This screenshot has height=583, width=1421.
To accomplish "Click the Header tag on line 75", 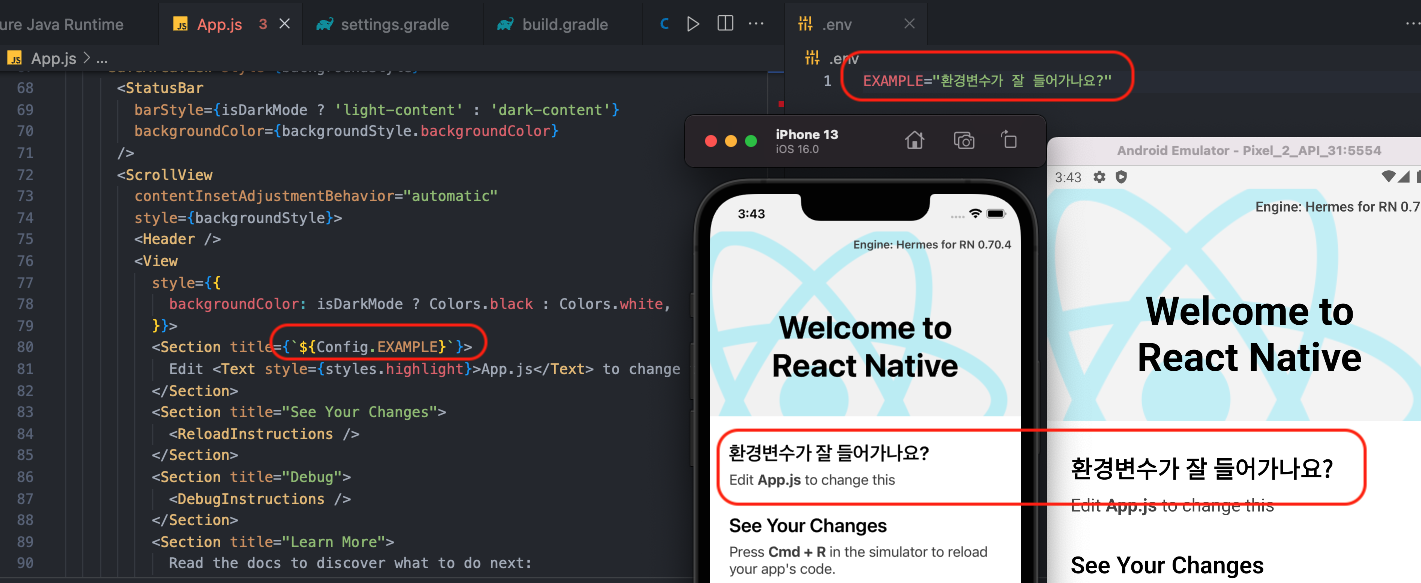I will pos(169,239).
